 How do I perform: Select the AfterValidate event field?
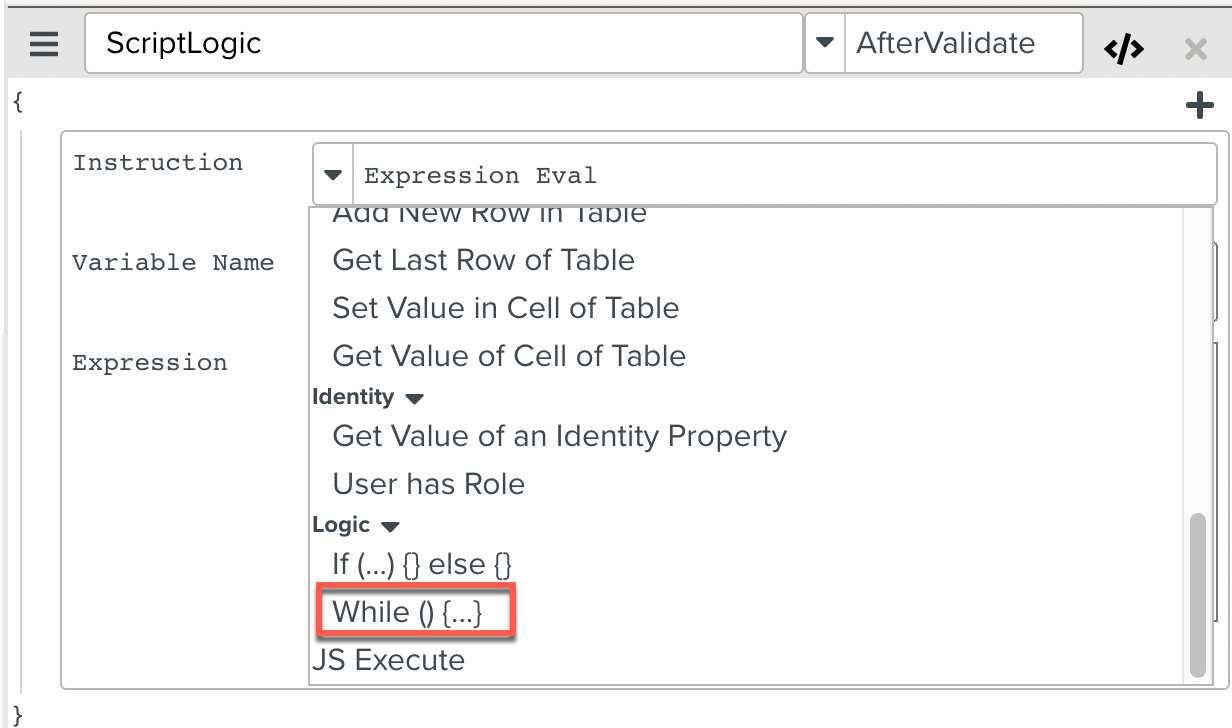pyautogui.click(x=962, y=43)
